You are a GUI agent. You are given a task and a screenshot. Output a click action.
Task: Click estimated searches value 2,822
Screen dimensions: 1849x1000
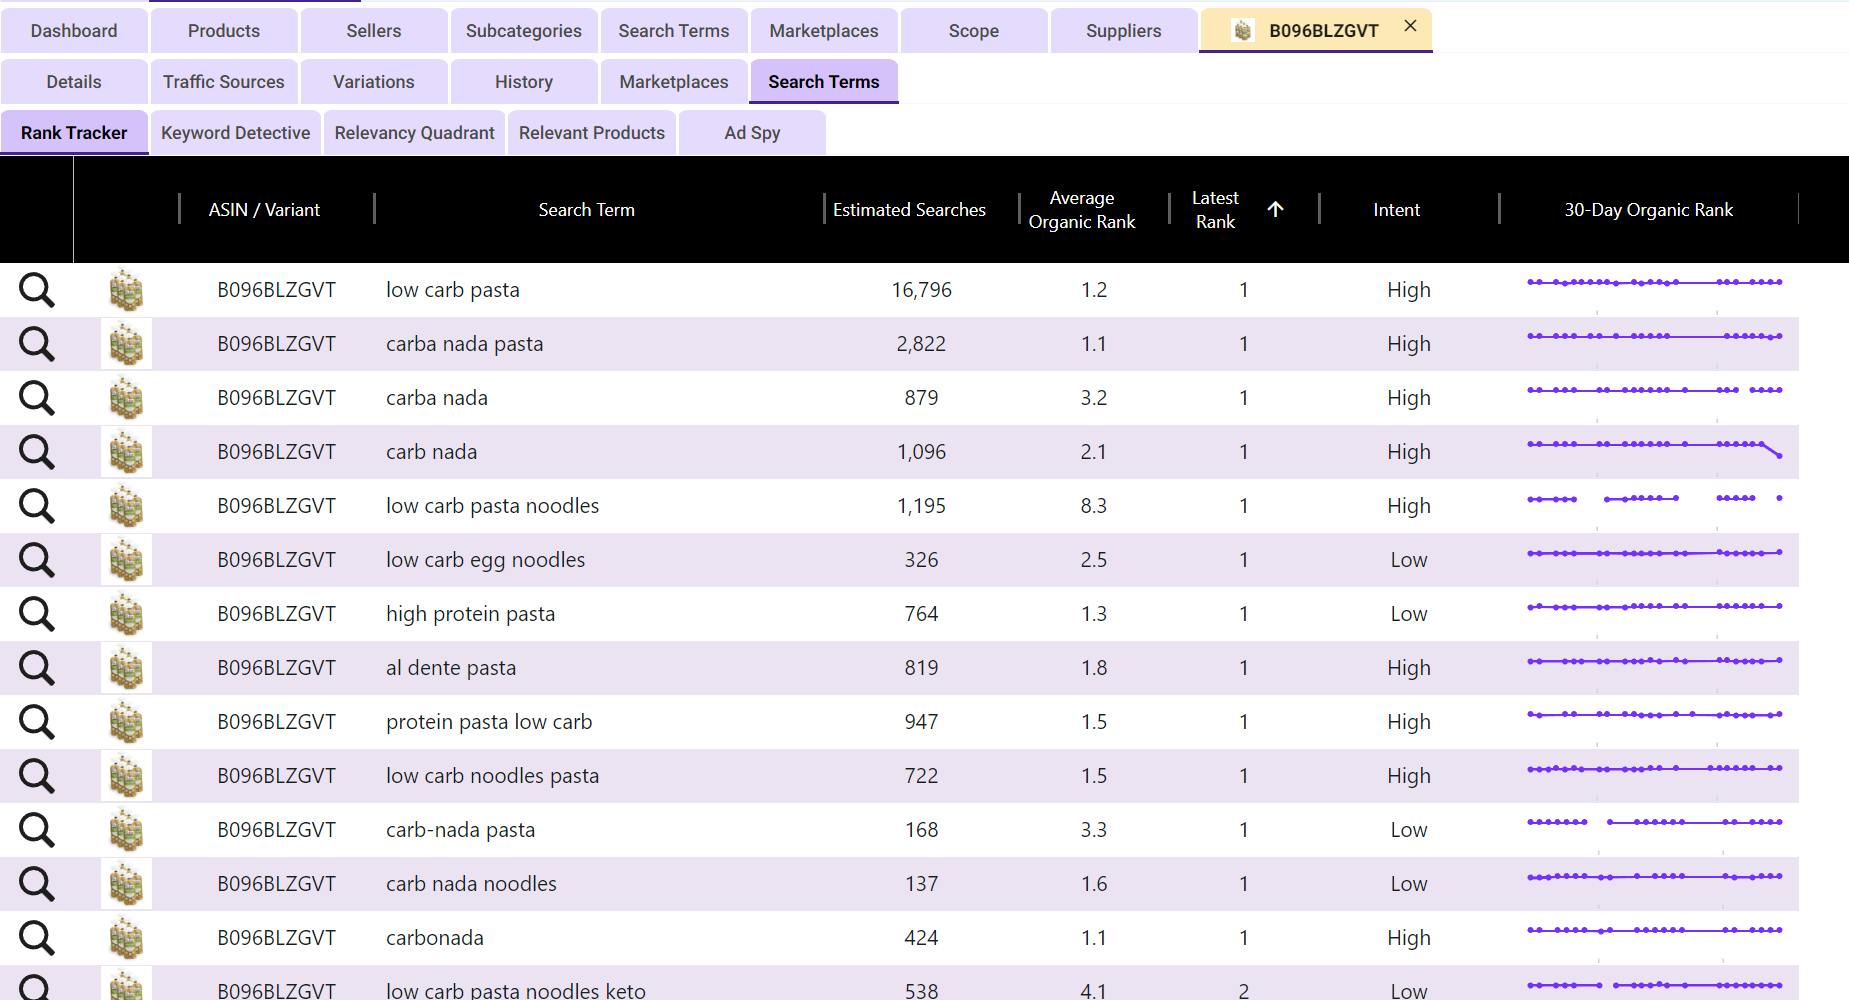[x=921, y=344]
